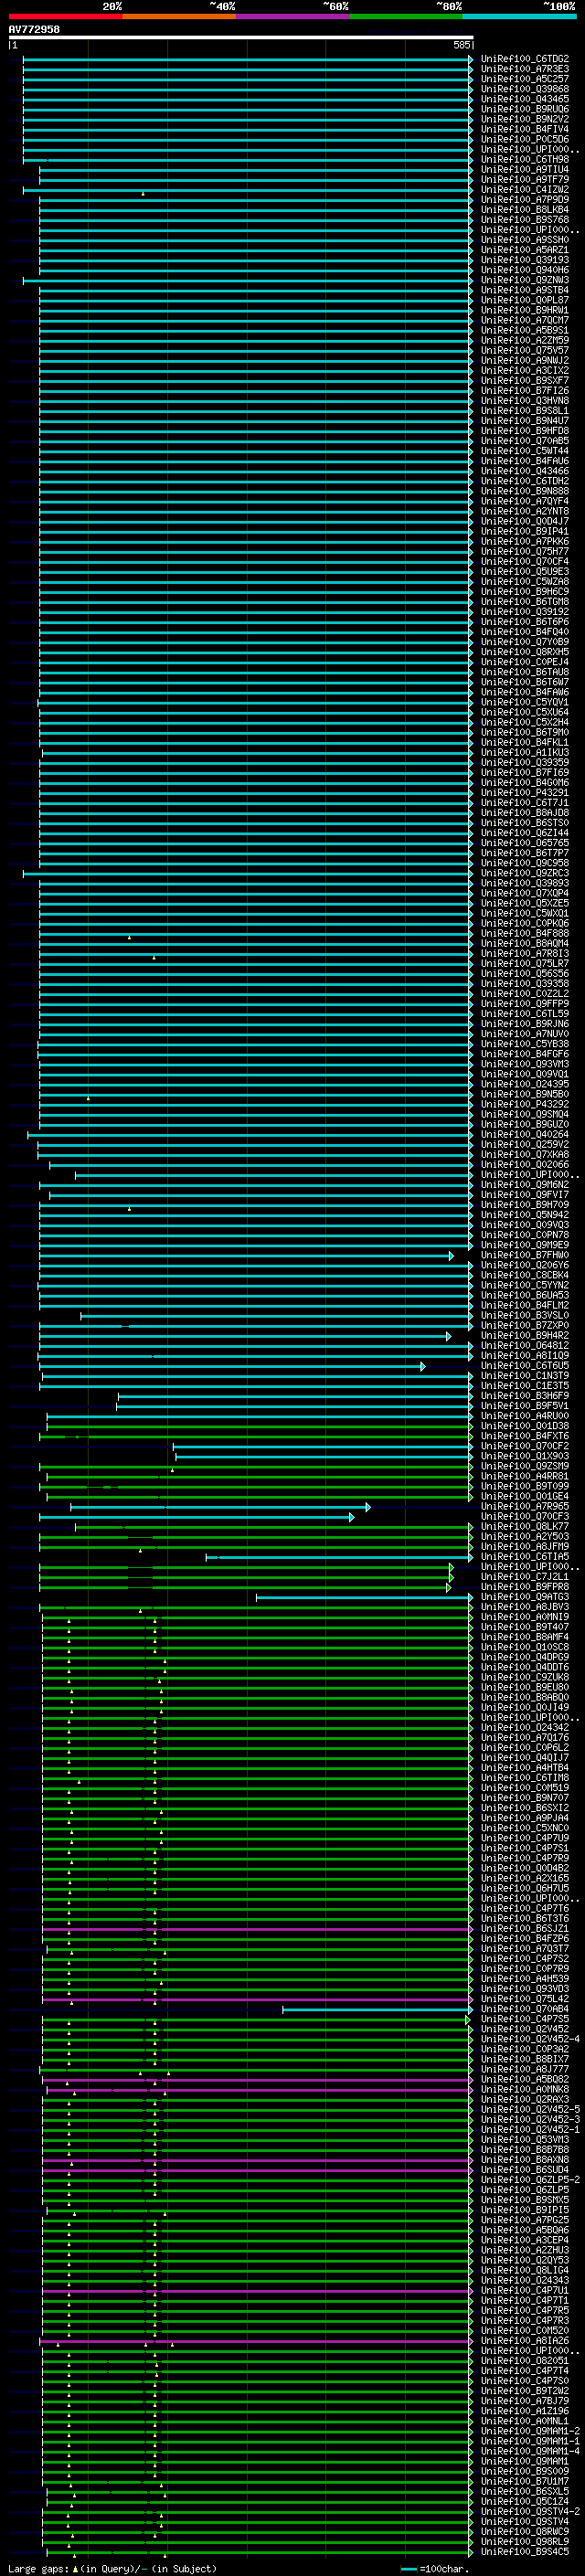585x2576 pixels.
Task: Click the red 20% identity legend segment
Action: [x=65, y=16]
